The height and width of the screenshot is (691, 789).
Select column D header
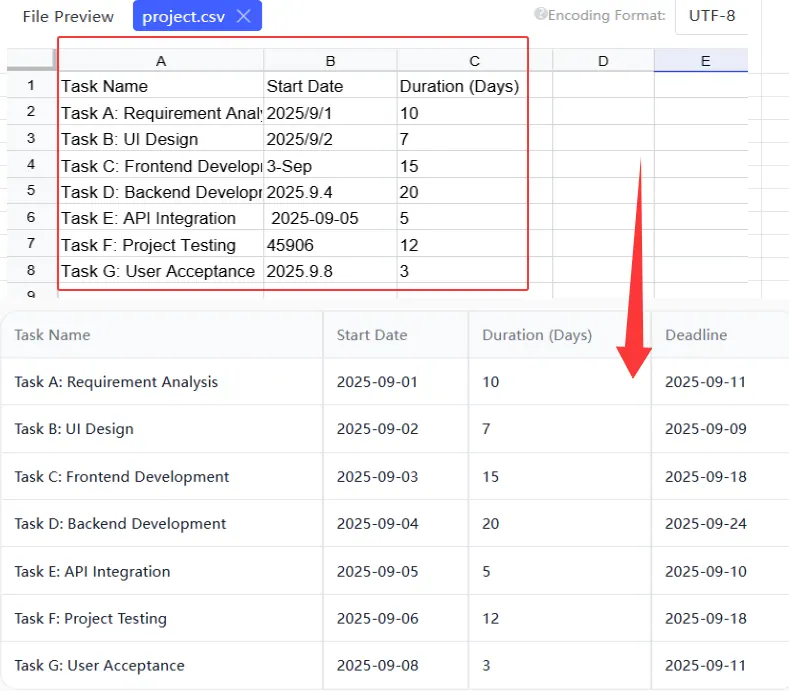603,61
